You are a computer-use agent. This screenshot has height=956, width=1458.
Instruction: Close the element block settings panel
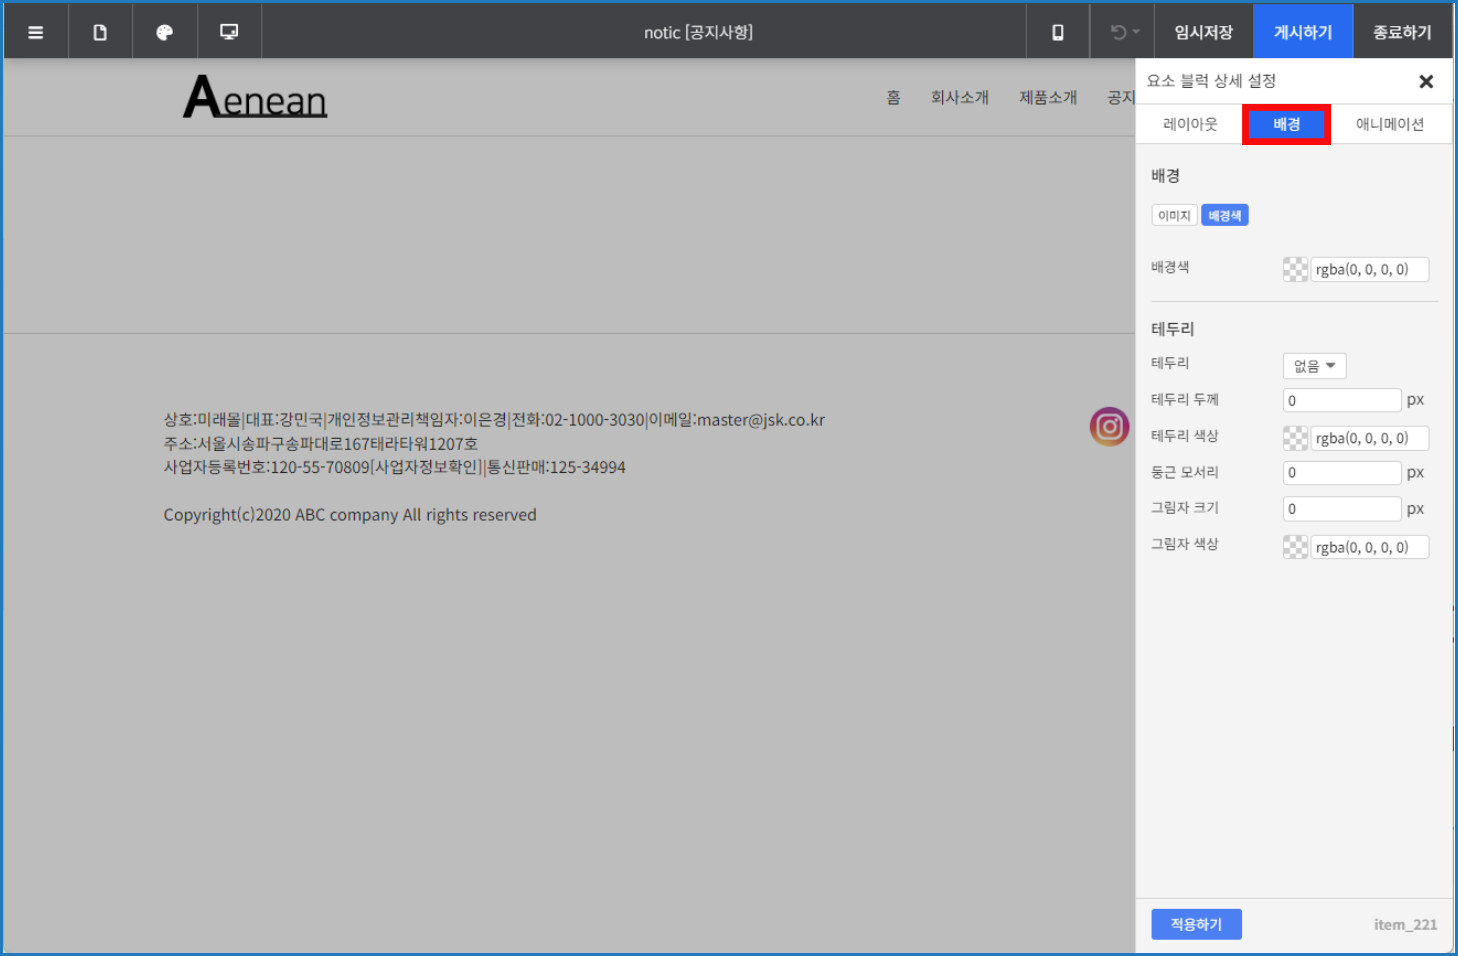point(1426,81)
